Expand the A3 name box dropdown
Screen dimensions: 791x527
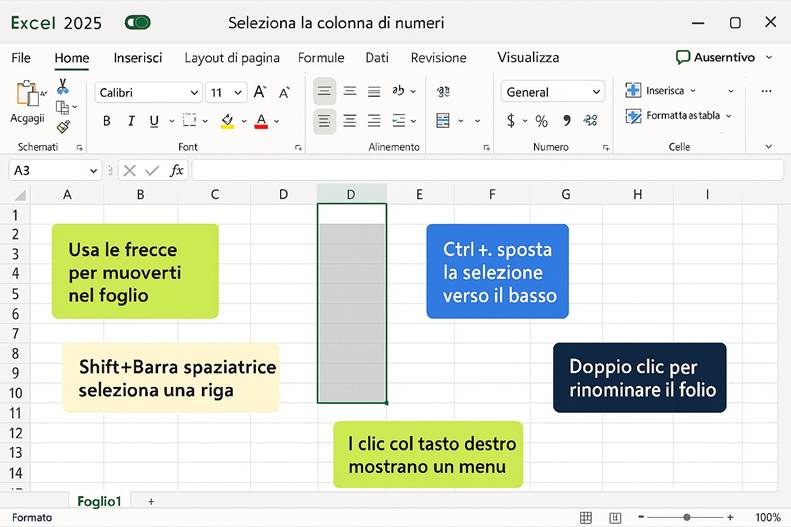[93, 171]
